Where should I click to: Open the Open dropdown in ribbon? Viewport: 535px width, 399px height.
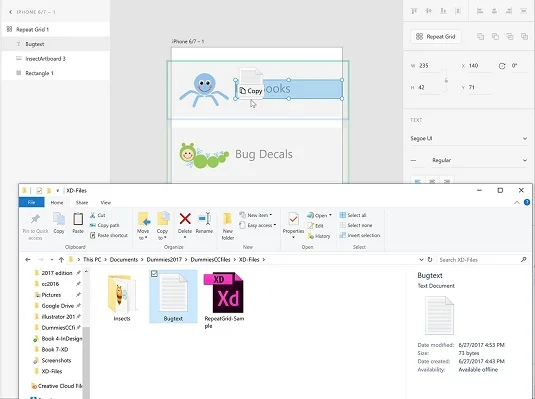319,215
